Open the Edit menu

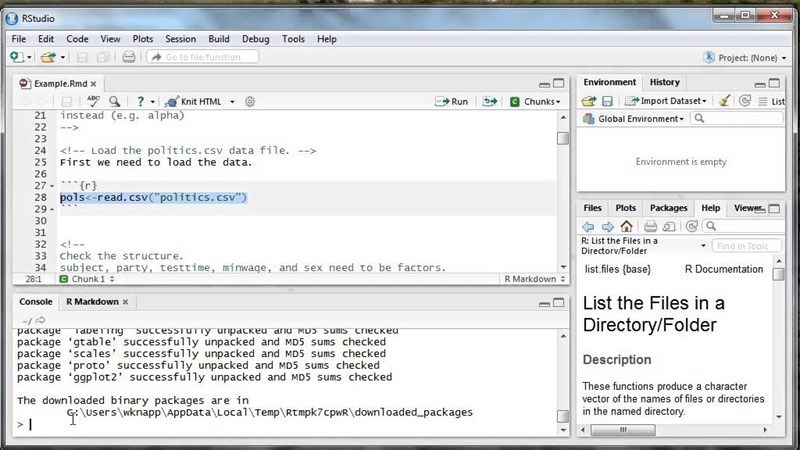coord(46,39)
